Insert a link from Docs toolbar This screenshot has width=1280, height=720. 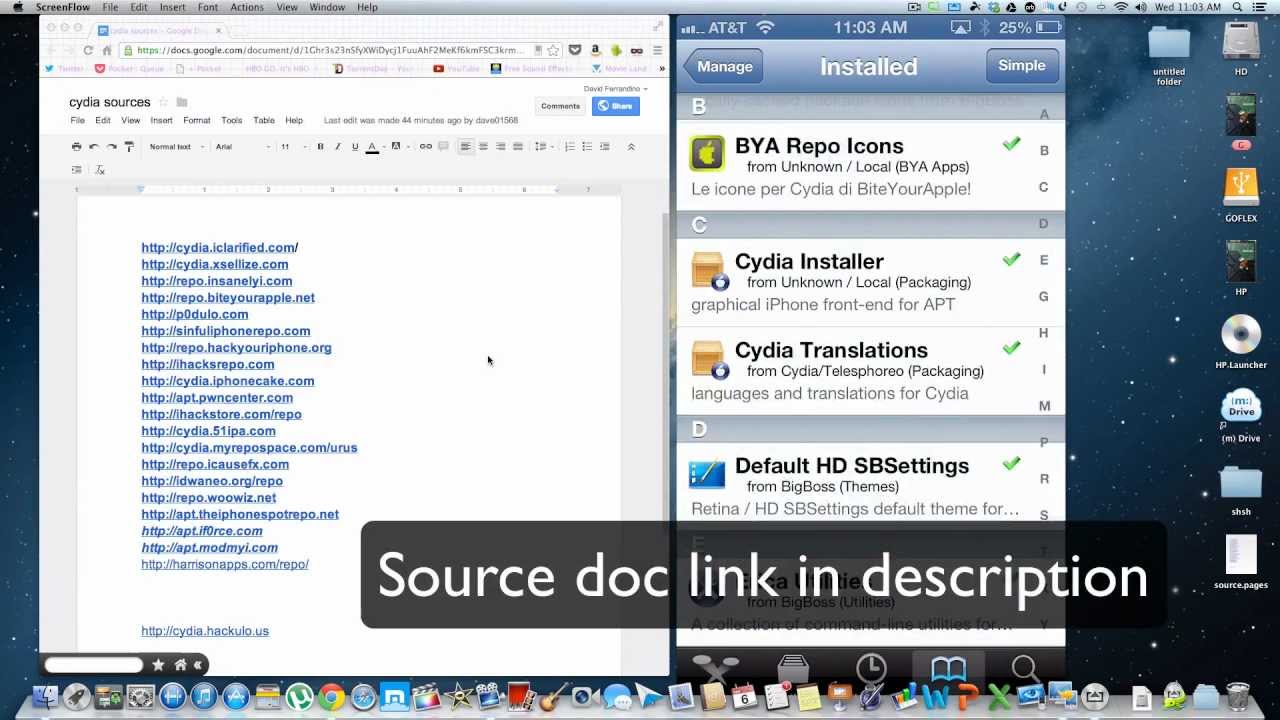[426, 147]
